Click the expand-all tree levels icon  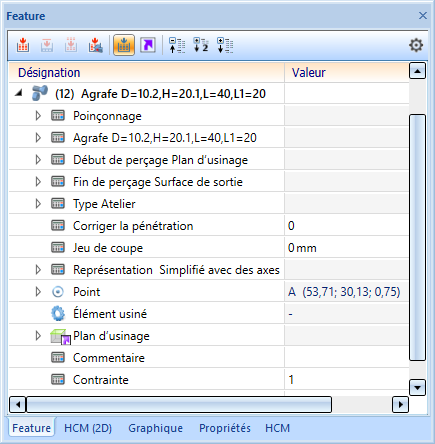225,45
